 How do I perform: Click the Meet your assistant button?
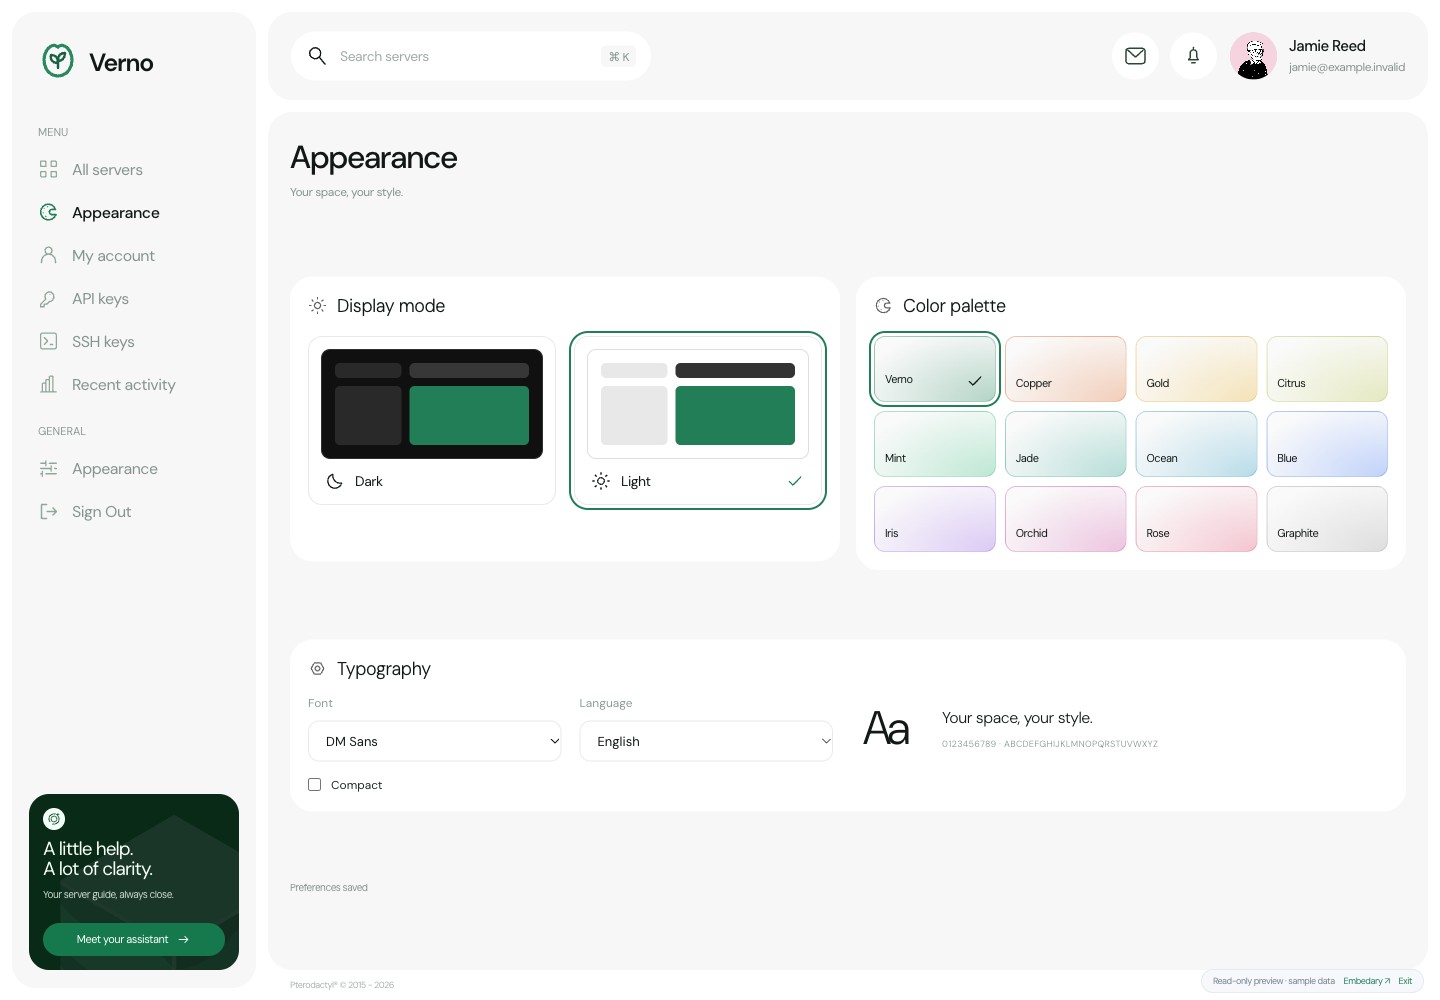click(x=134, y=939)
